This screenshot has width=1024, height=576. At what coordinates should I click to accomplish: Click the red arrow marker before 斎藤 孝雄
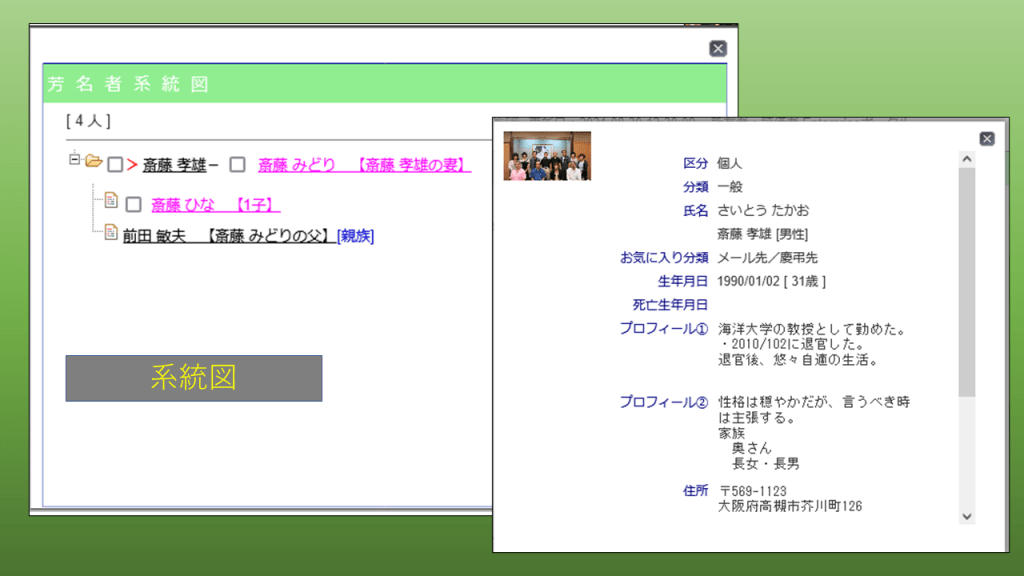click(x=132, y=165)
